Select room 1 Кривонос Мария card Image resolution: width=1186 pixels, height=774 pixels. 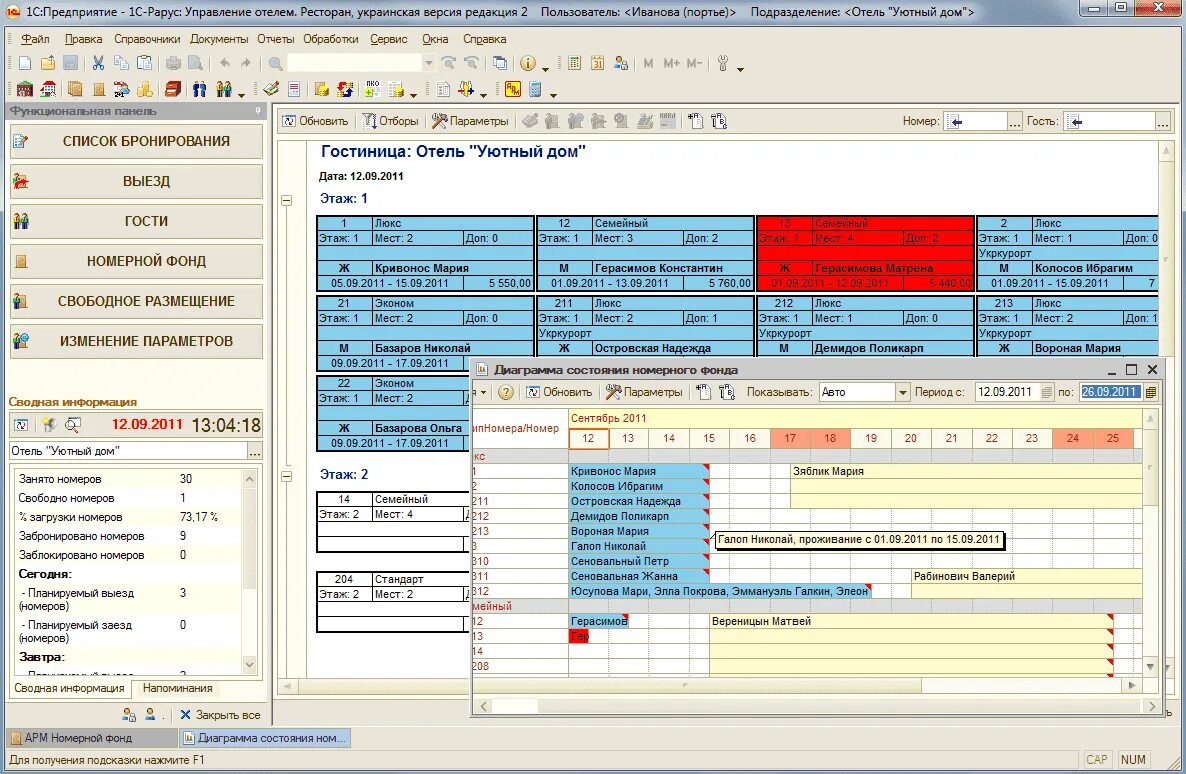point(425,253)
